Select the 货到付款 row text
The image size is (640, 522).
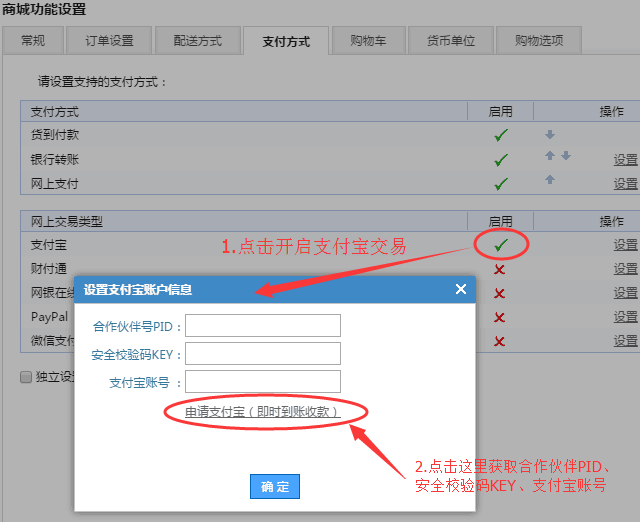click(55, 135)
